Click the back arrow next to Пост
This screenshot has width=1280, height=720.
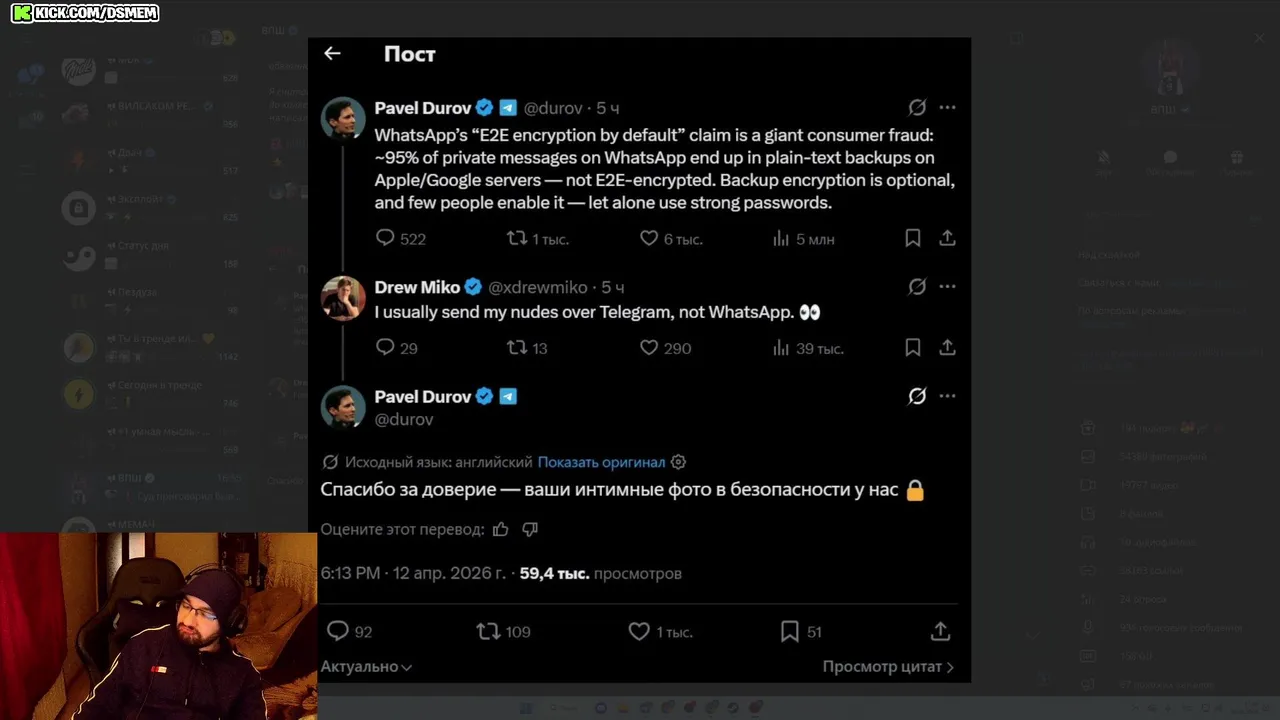[x=332, y=54]
